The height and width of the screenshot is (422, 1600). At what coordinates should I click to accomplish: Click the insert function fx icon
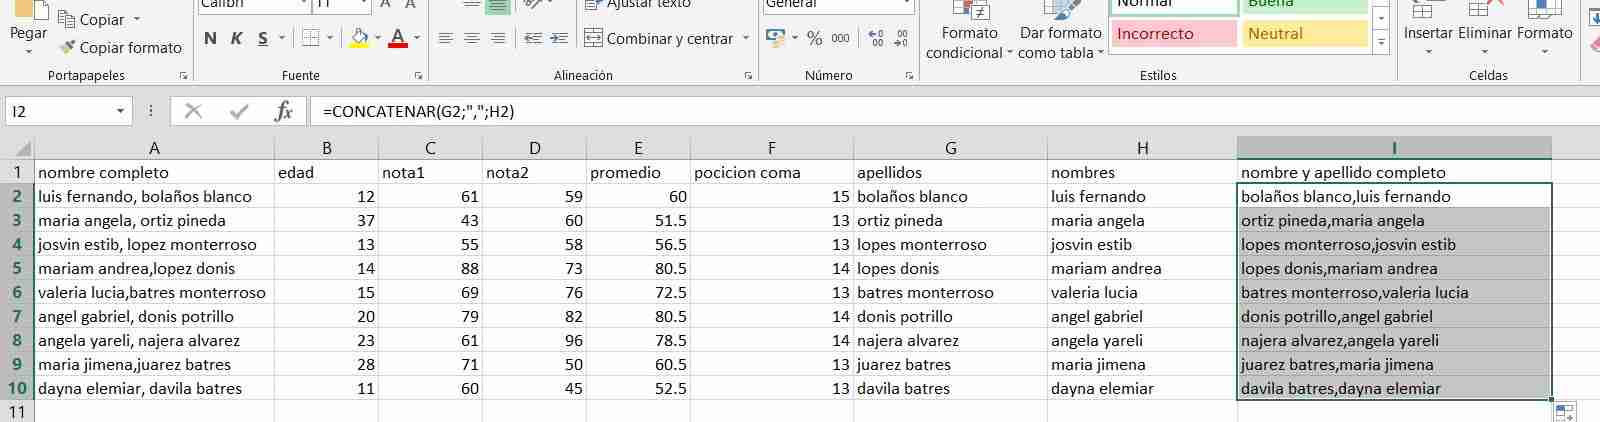283,111
